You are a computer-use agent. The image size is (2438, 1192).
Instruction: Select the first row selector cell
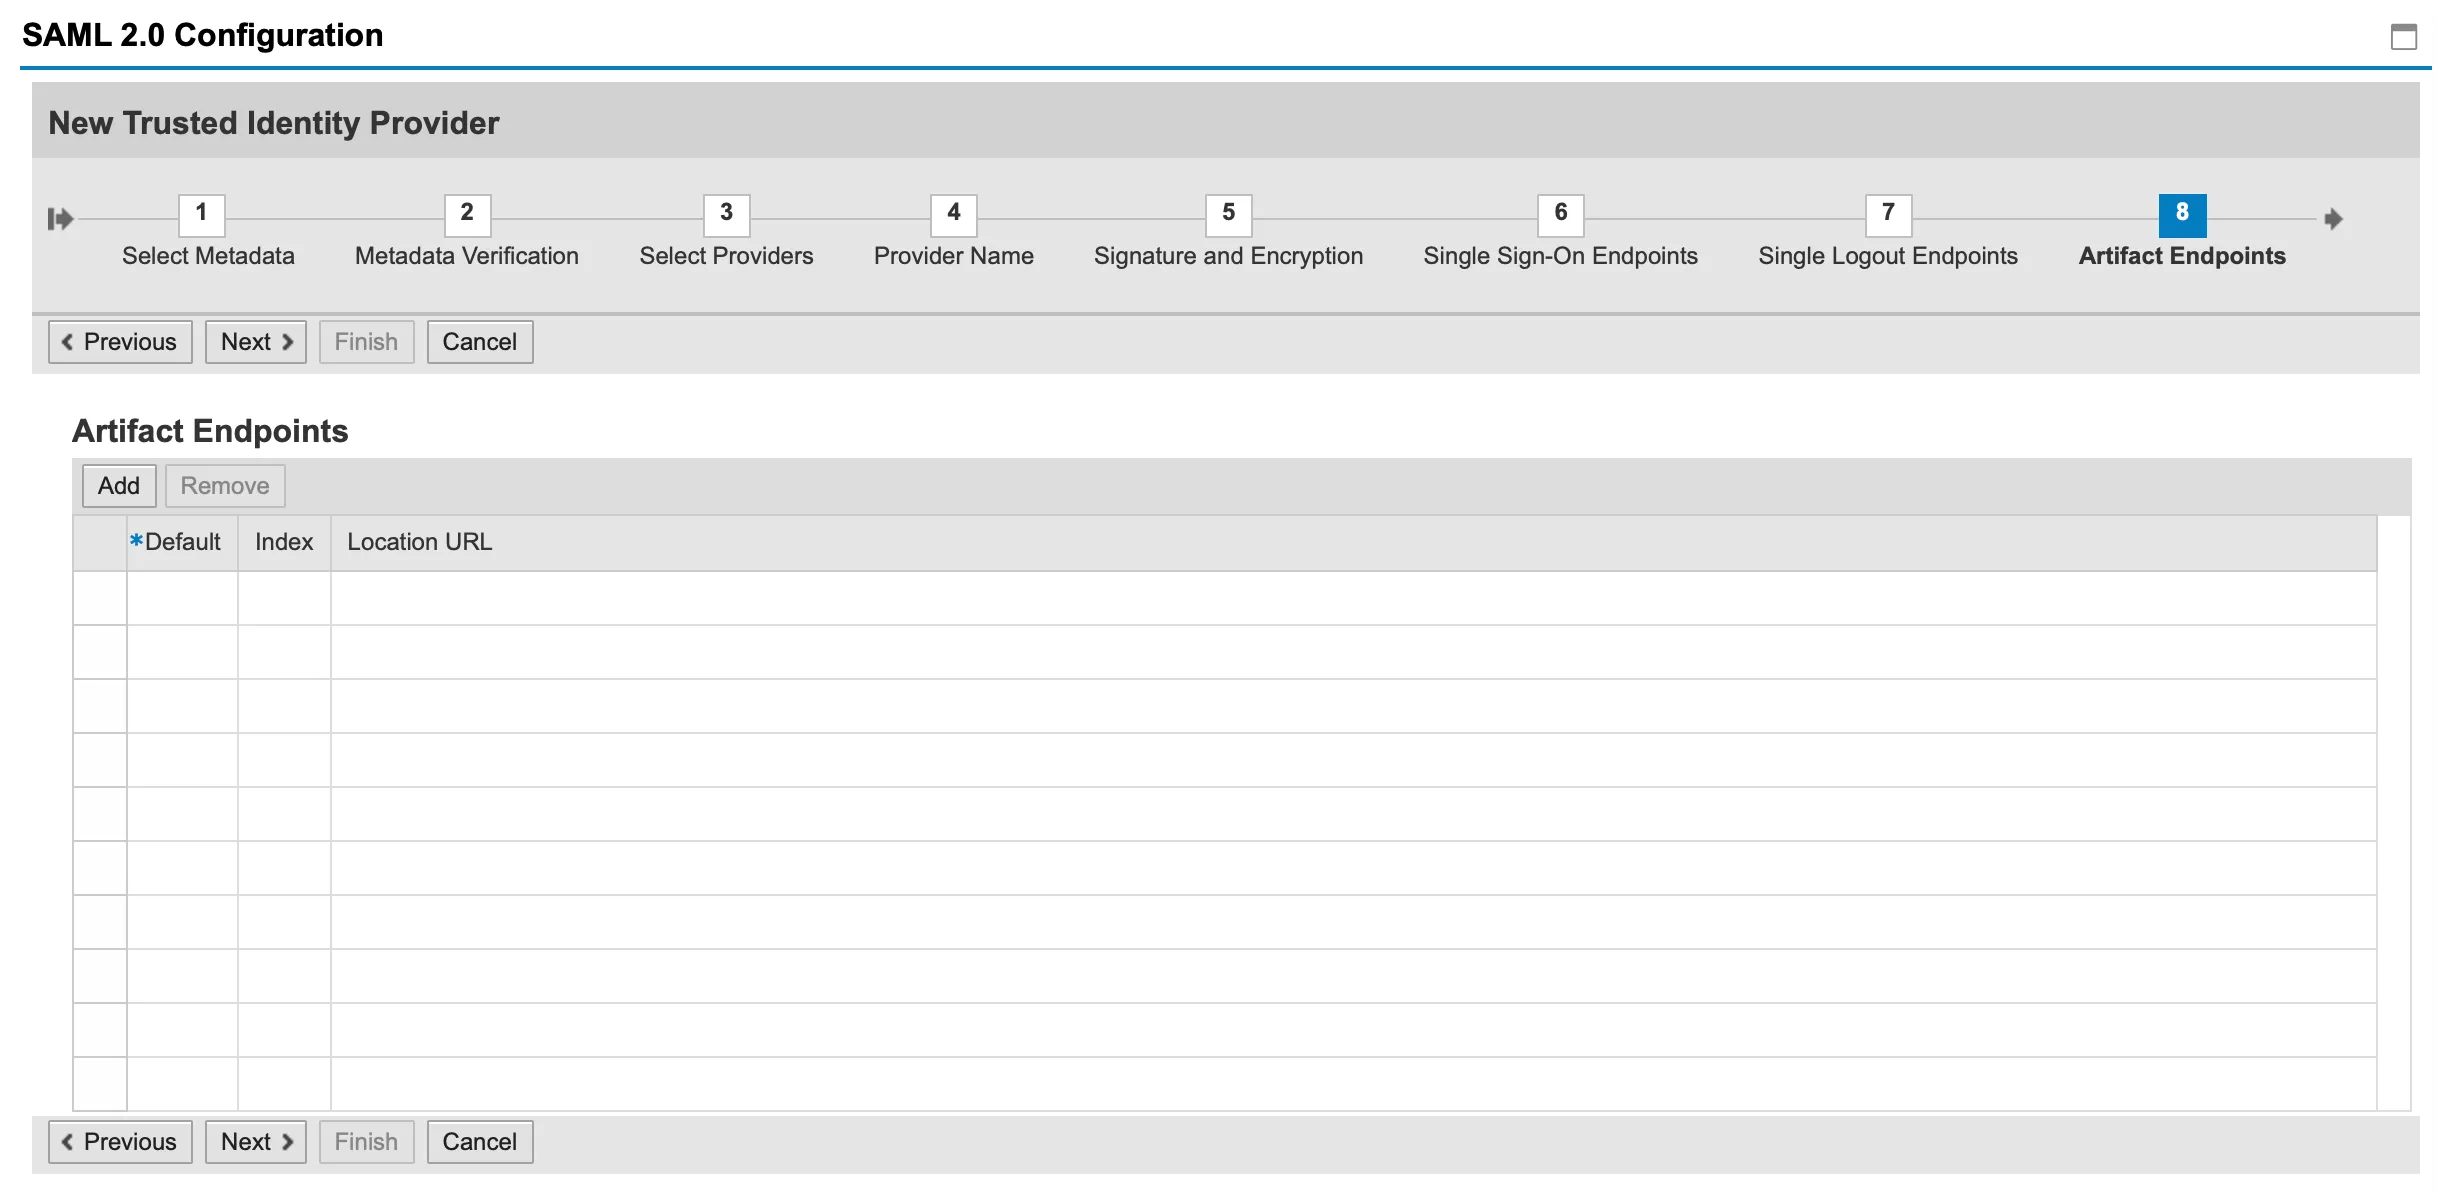99,598
